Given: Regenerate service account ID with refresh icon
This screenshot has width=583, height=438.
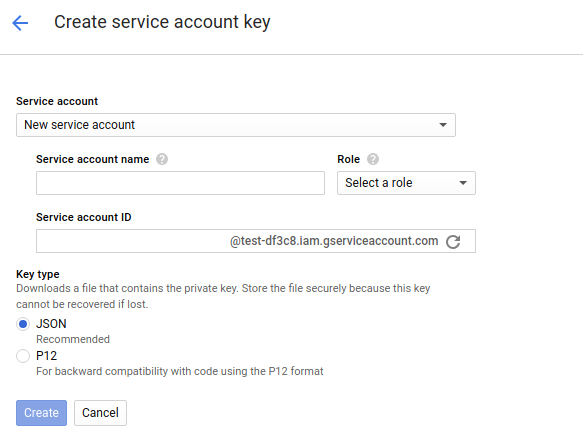Looking at the screenshot, I should (453, 241).
